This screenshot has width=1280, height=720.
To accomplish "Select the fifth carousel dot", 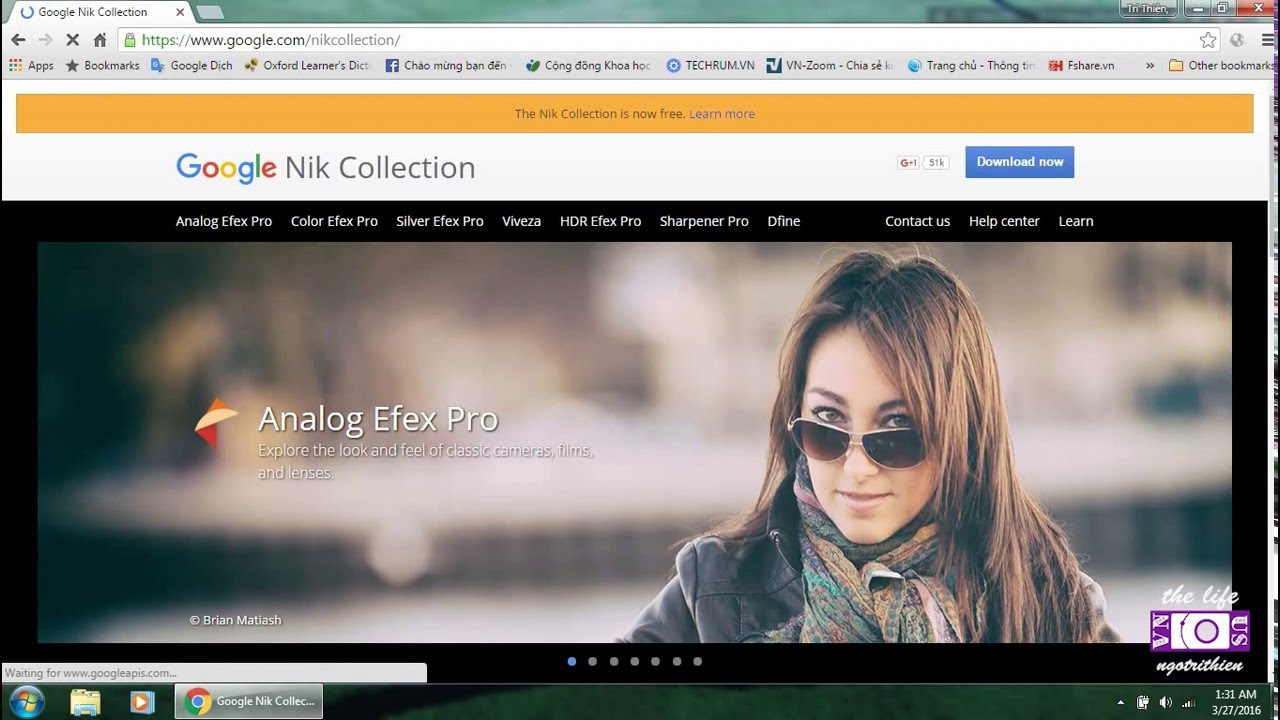I will point(656,661).
